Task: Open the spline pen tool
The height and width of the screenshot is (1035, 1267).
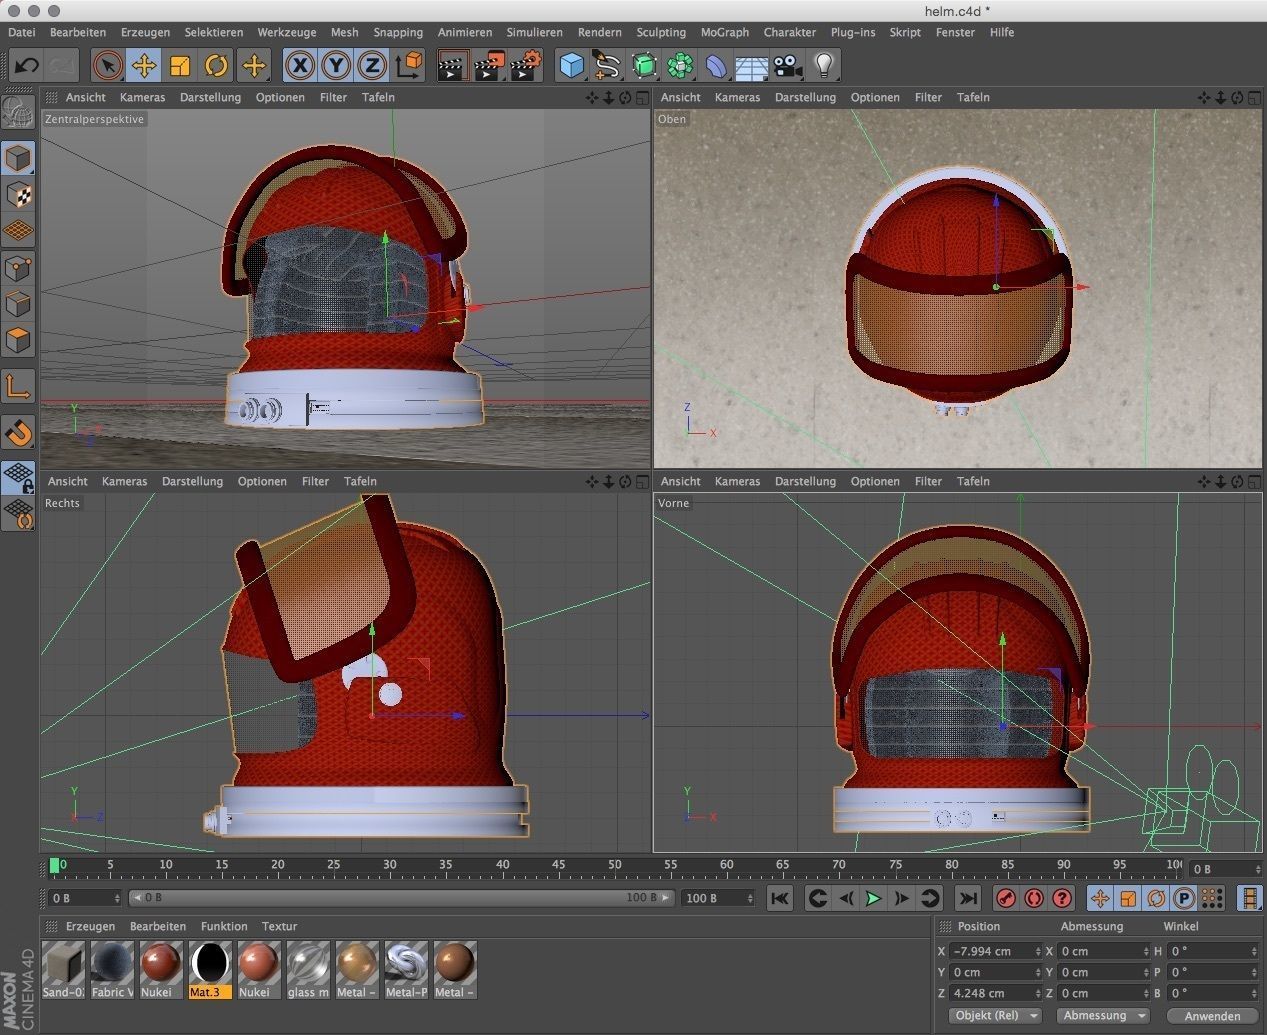Action: pyautogui.click(x=607, y=66)
